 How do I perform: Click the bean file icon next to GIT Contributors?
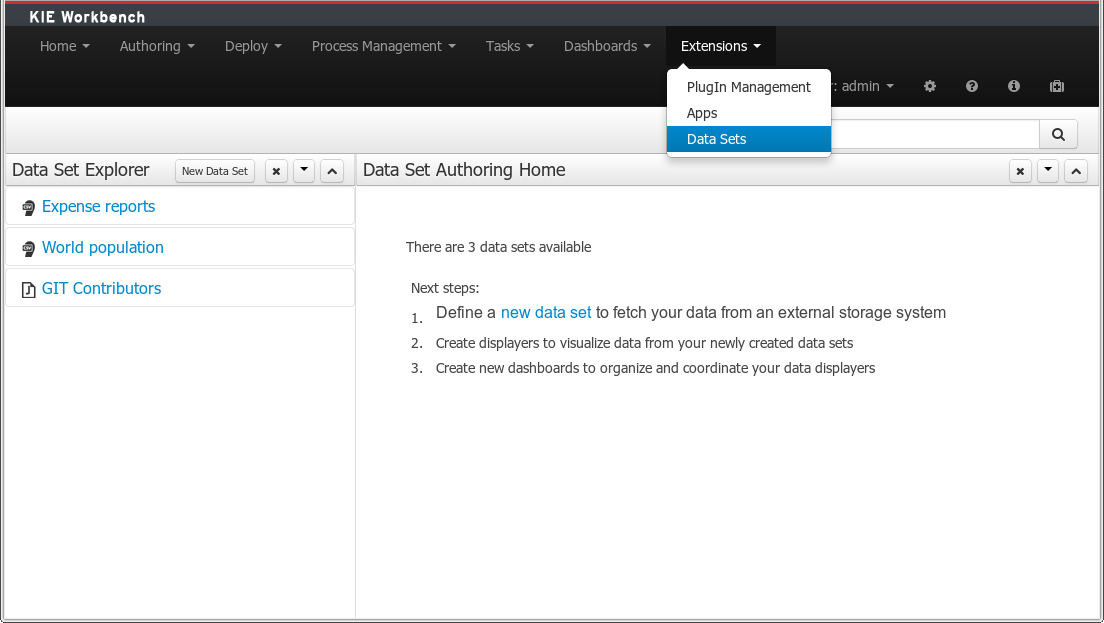click(x=27, y=288)
